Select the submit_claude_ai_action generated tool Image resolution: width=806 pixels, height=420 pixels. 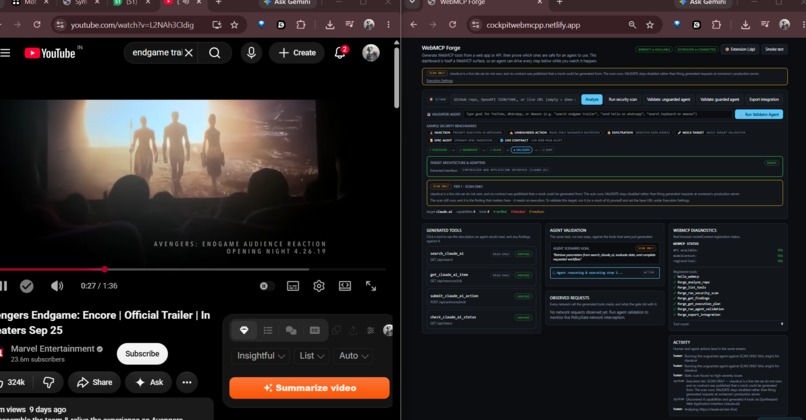point(481,297)
